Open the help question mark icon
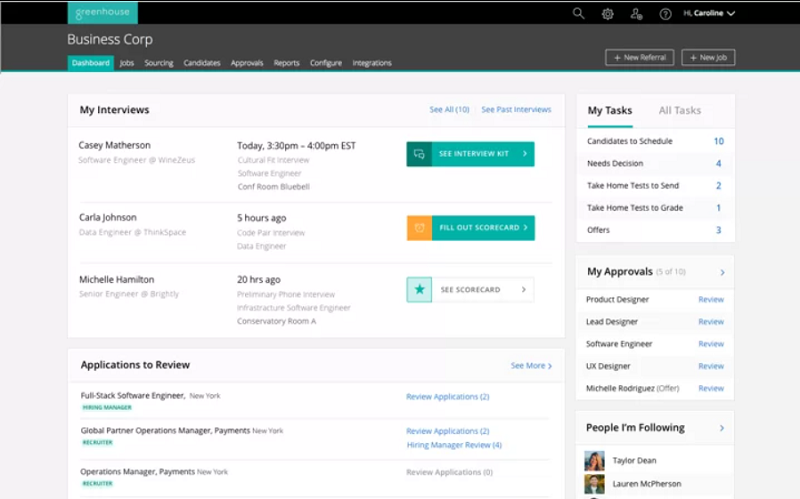Image resolution: width=800 pixels, height=499 pixels. 665,14
